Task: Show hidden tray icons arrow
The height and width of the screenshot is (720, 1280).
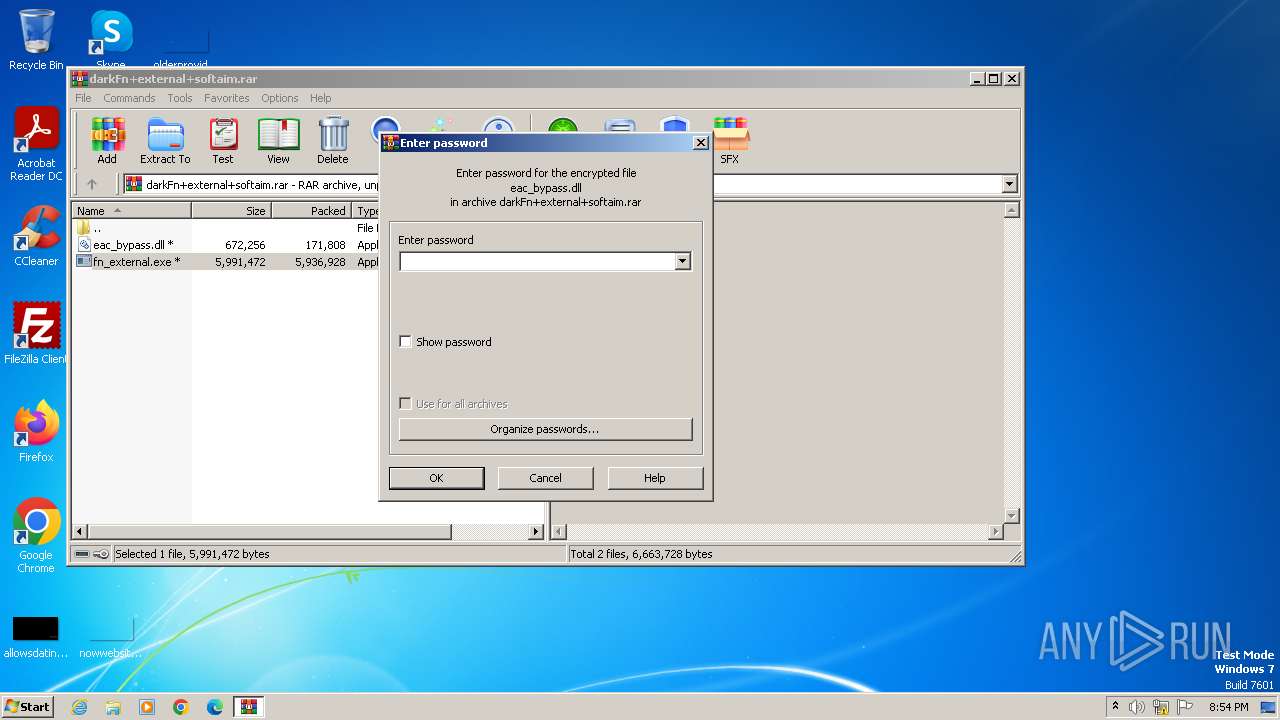Action: [x=1115, y=706]
